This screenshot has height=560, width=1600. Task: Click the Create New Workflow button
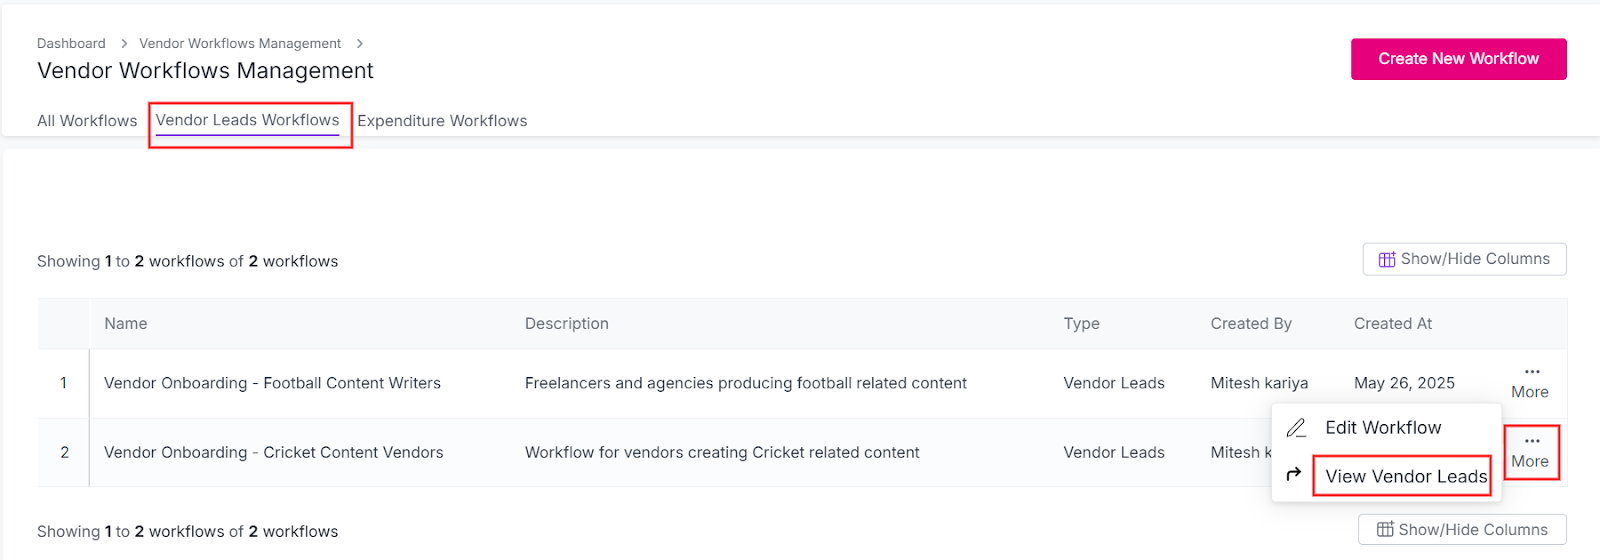(1458, 59)
